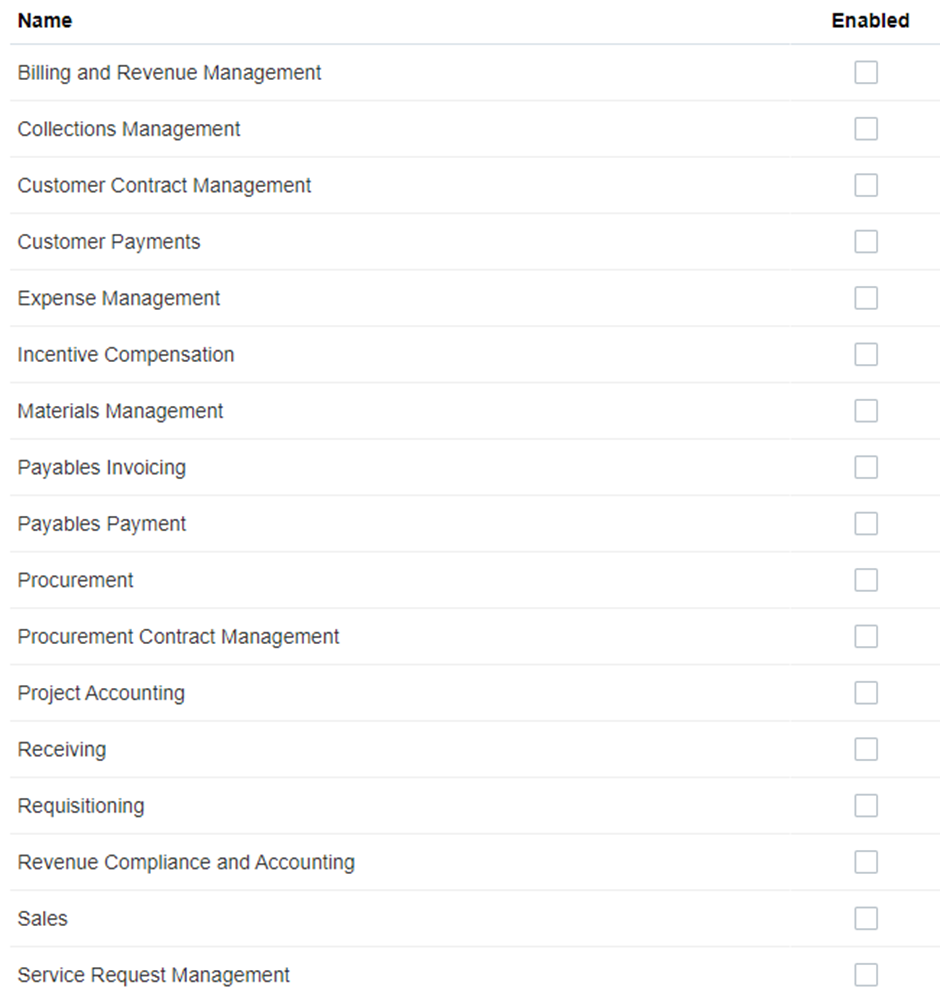The width and height of the screenshot is (940, 995).
Task: Enable Project Accounting checkbox
Action: tap(866, 693)
